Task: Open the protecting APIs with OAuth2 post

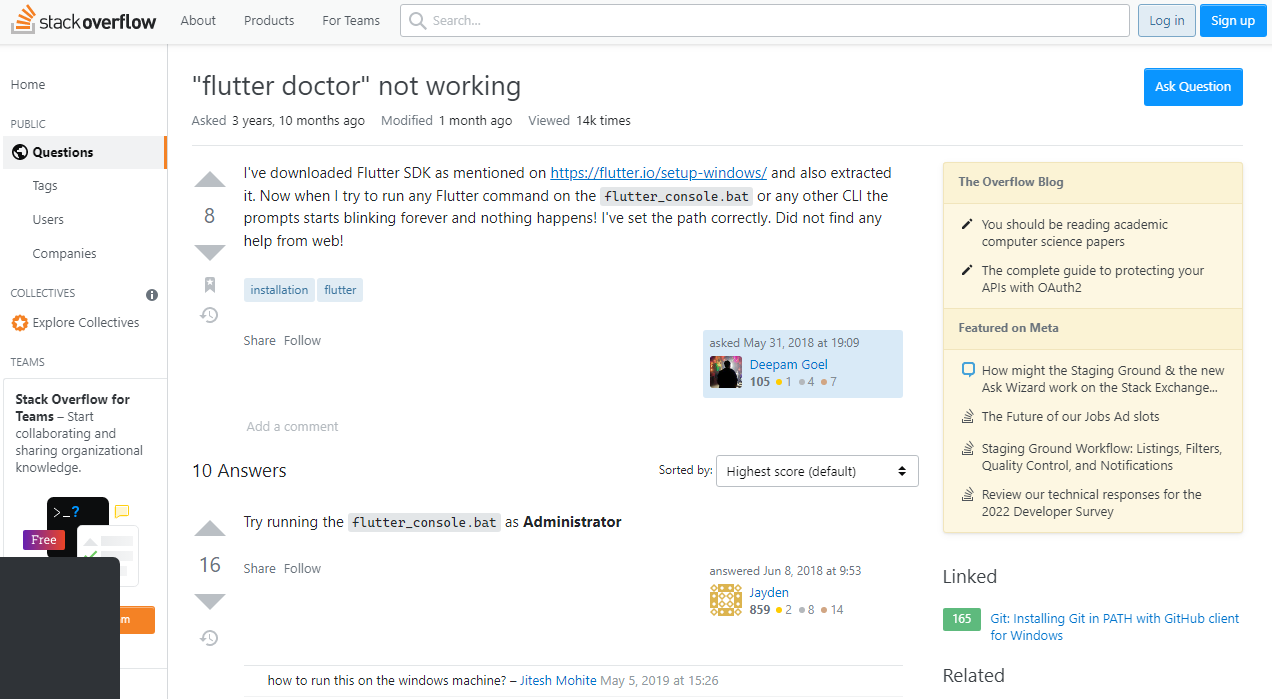Action: 1093,279
